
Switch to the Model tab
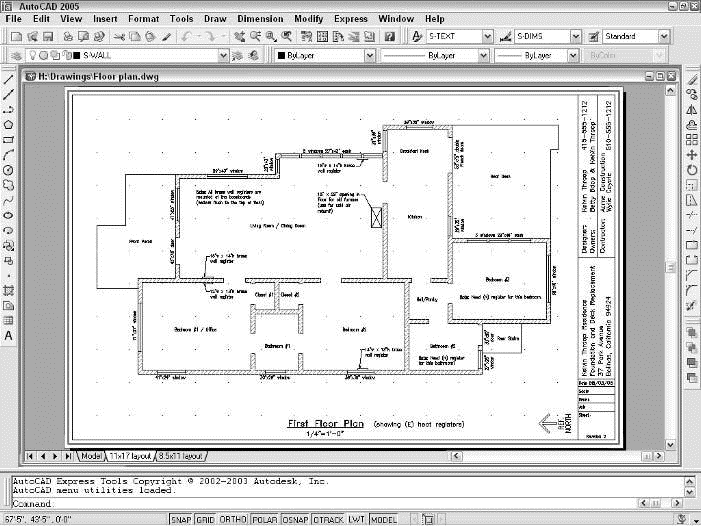point(91,456)
